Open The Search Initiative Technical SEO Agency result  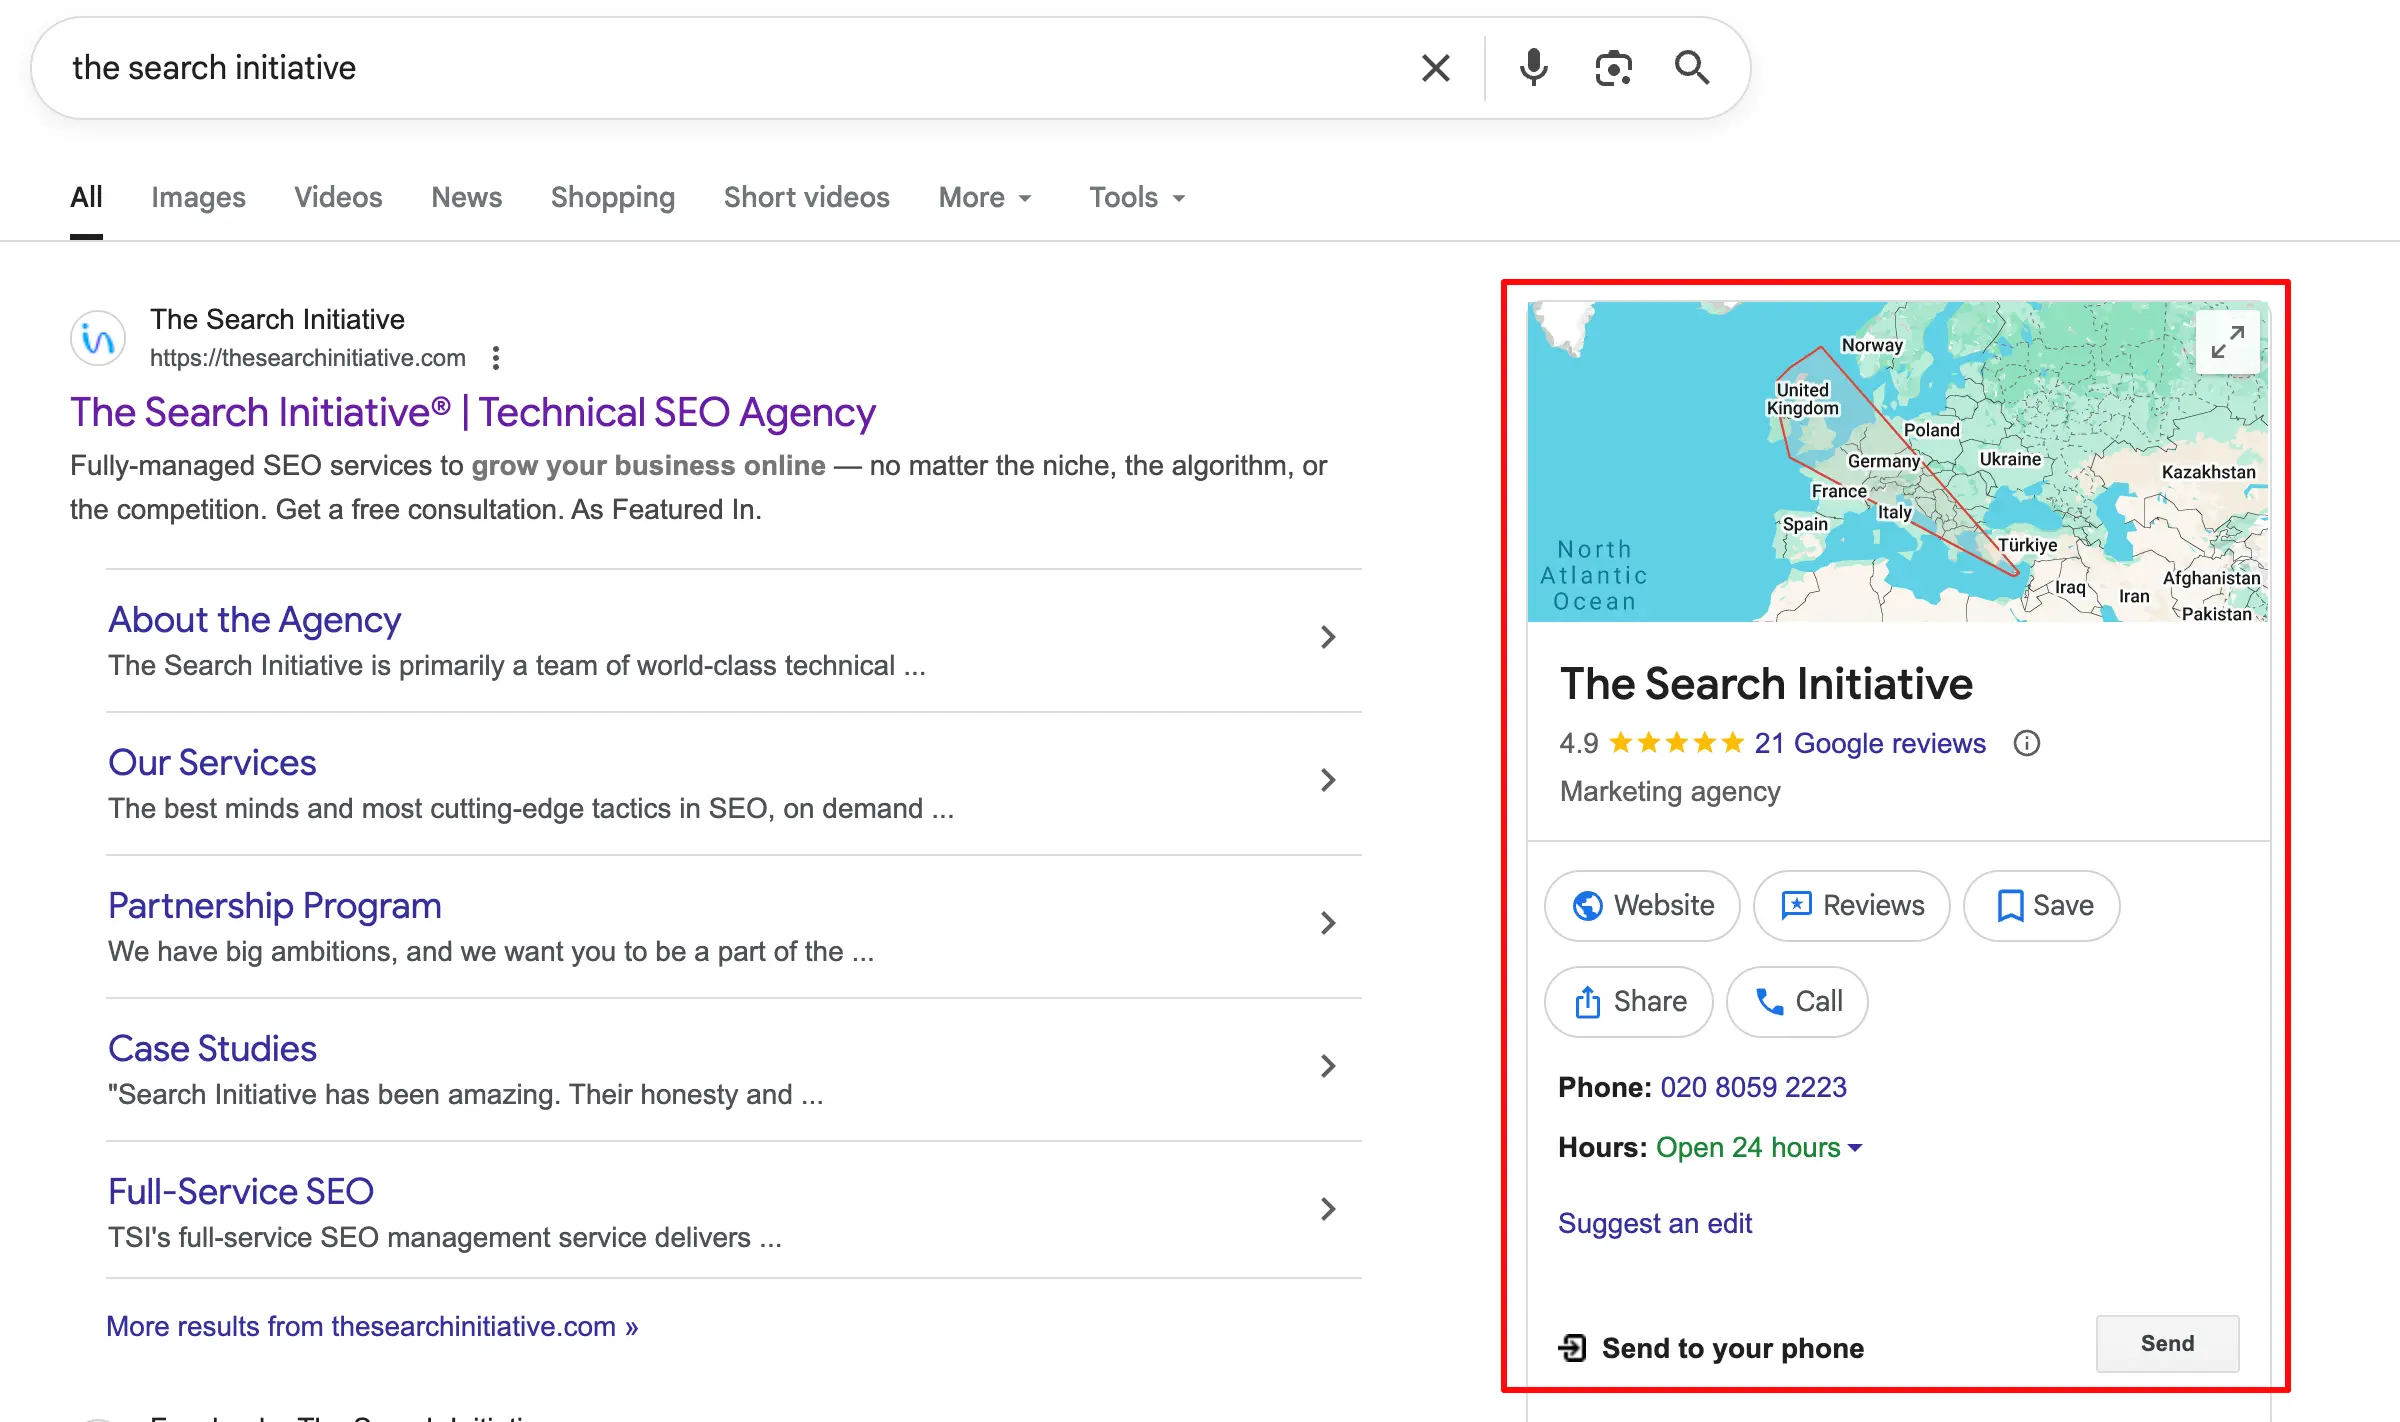pos(473,412)
